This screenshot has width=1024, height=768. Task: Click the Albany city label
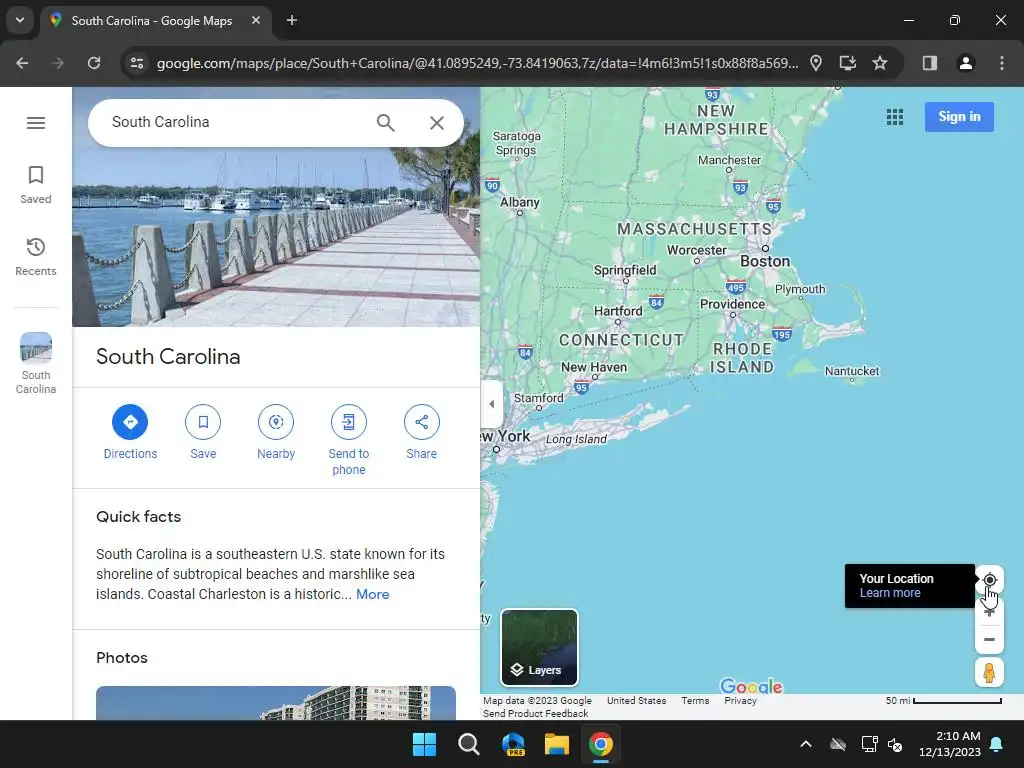click(520, 202)
